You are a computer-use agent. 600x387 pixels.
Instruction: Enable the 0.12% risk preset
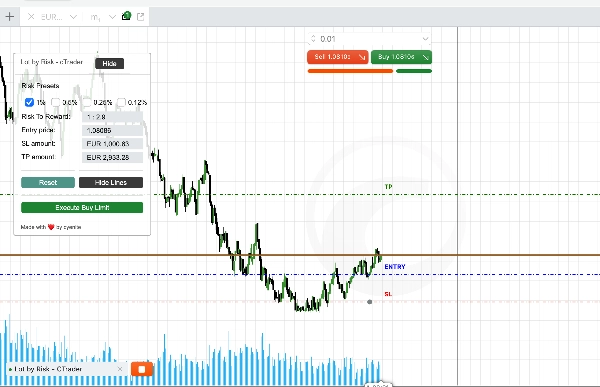point(121,102)
